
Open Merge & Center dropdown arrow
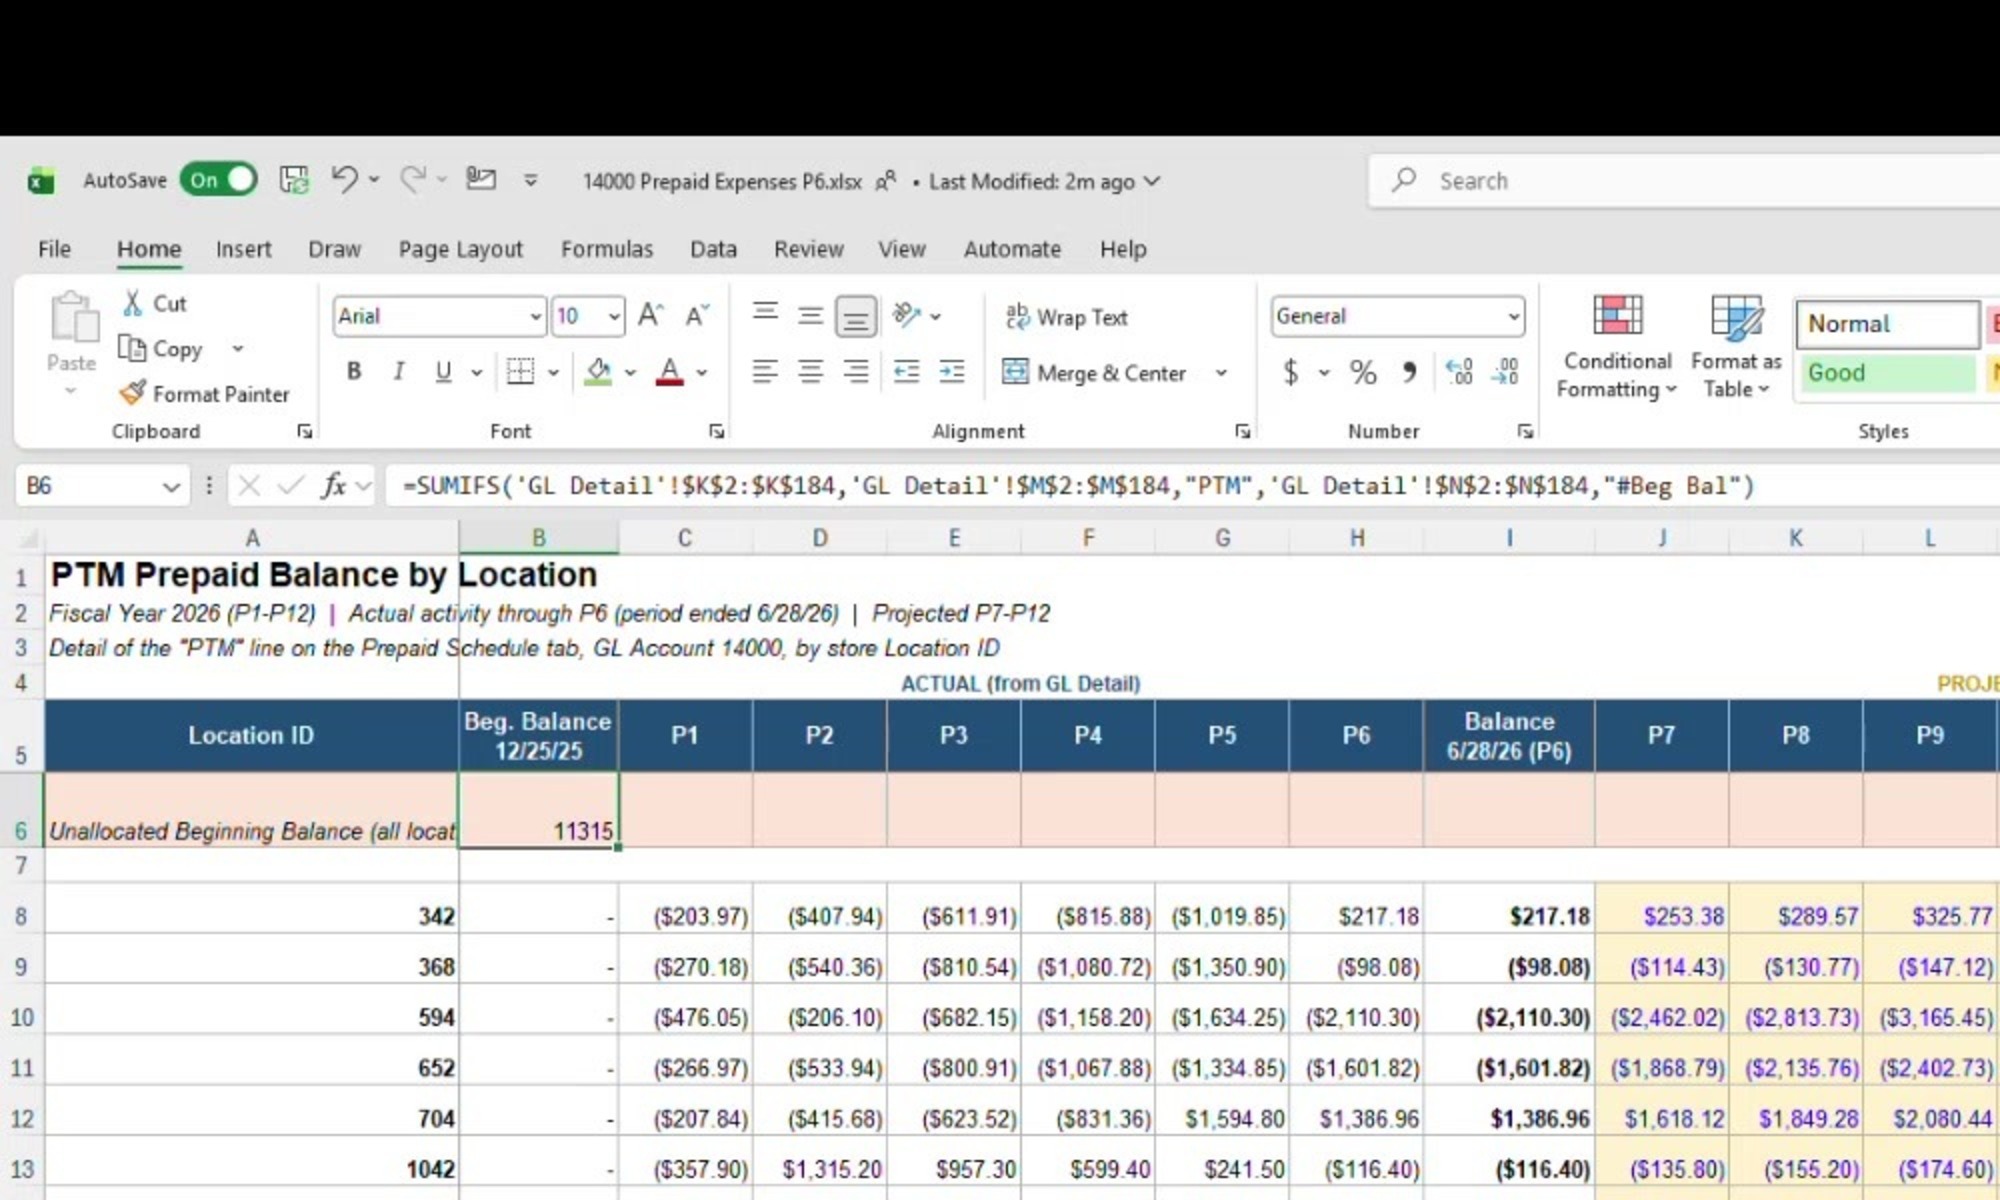point(1221,373)
